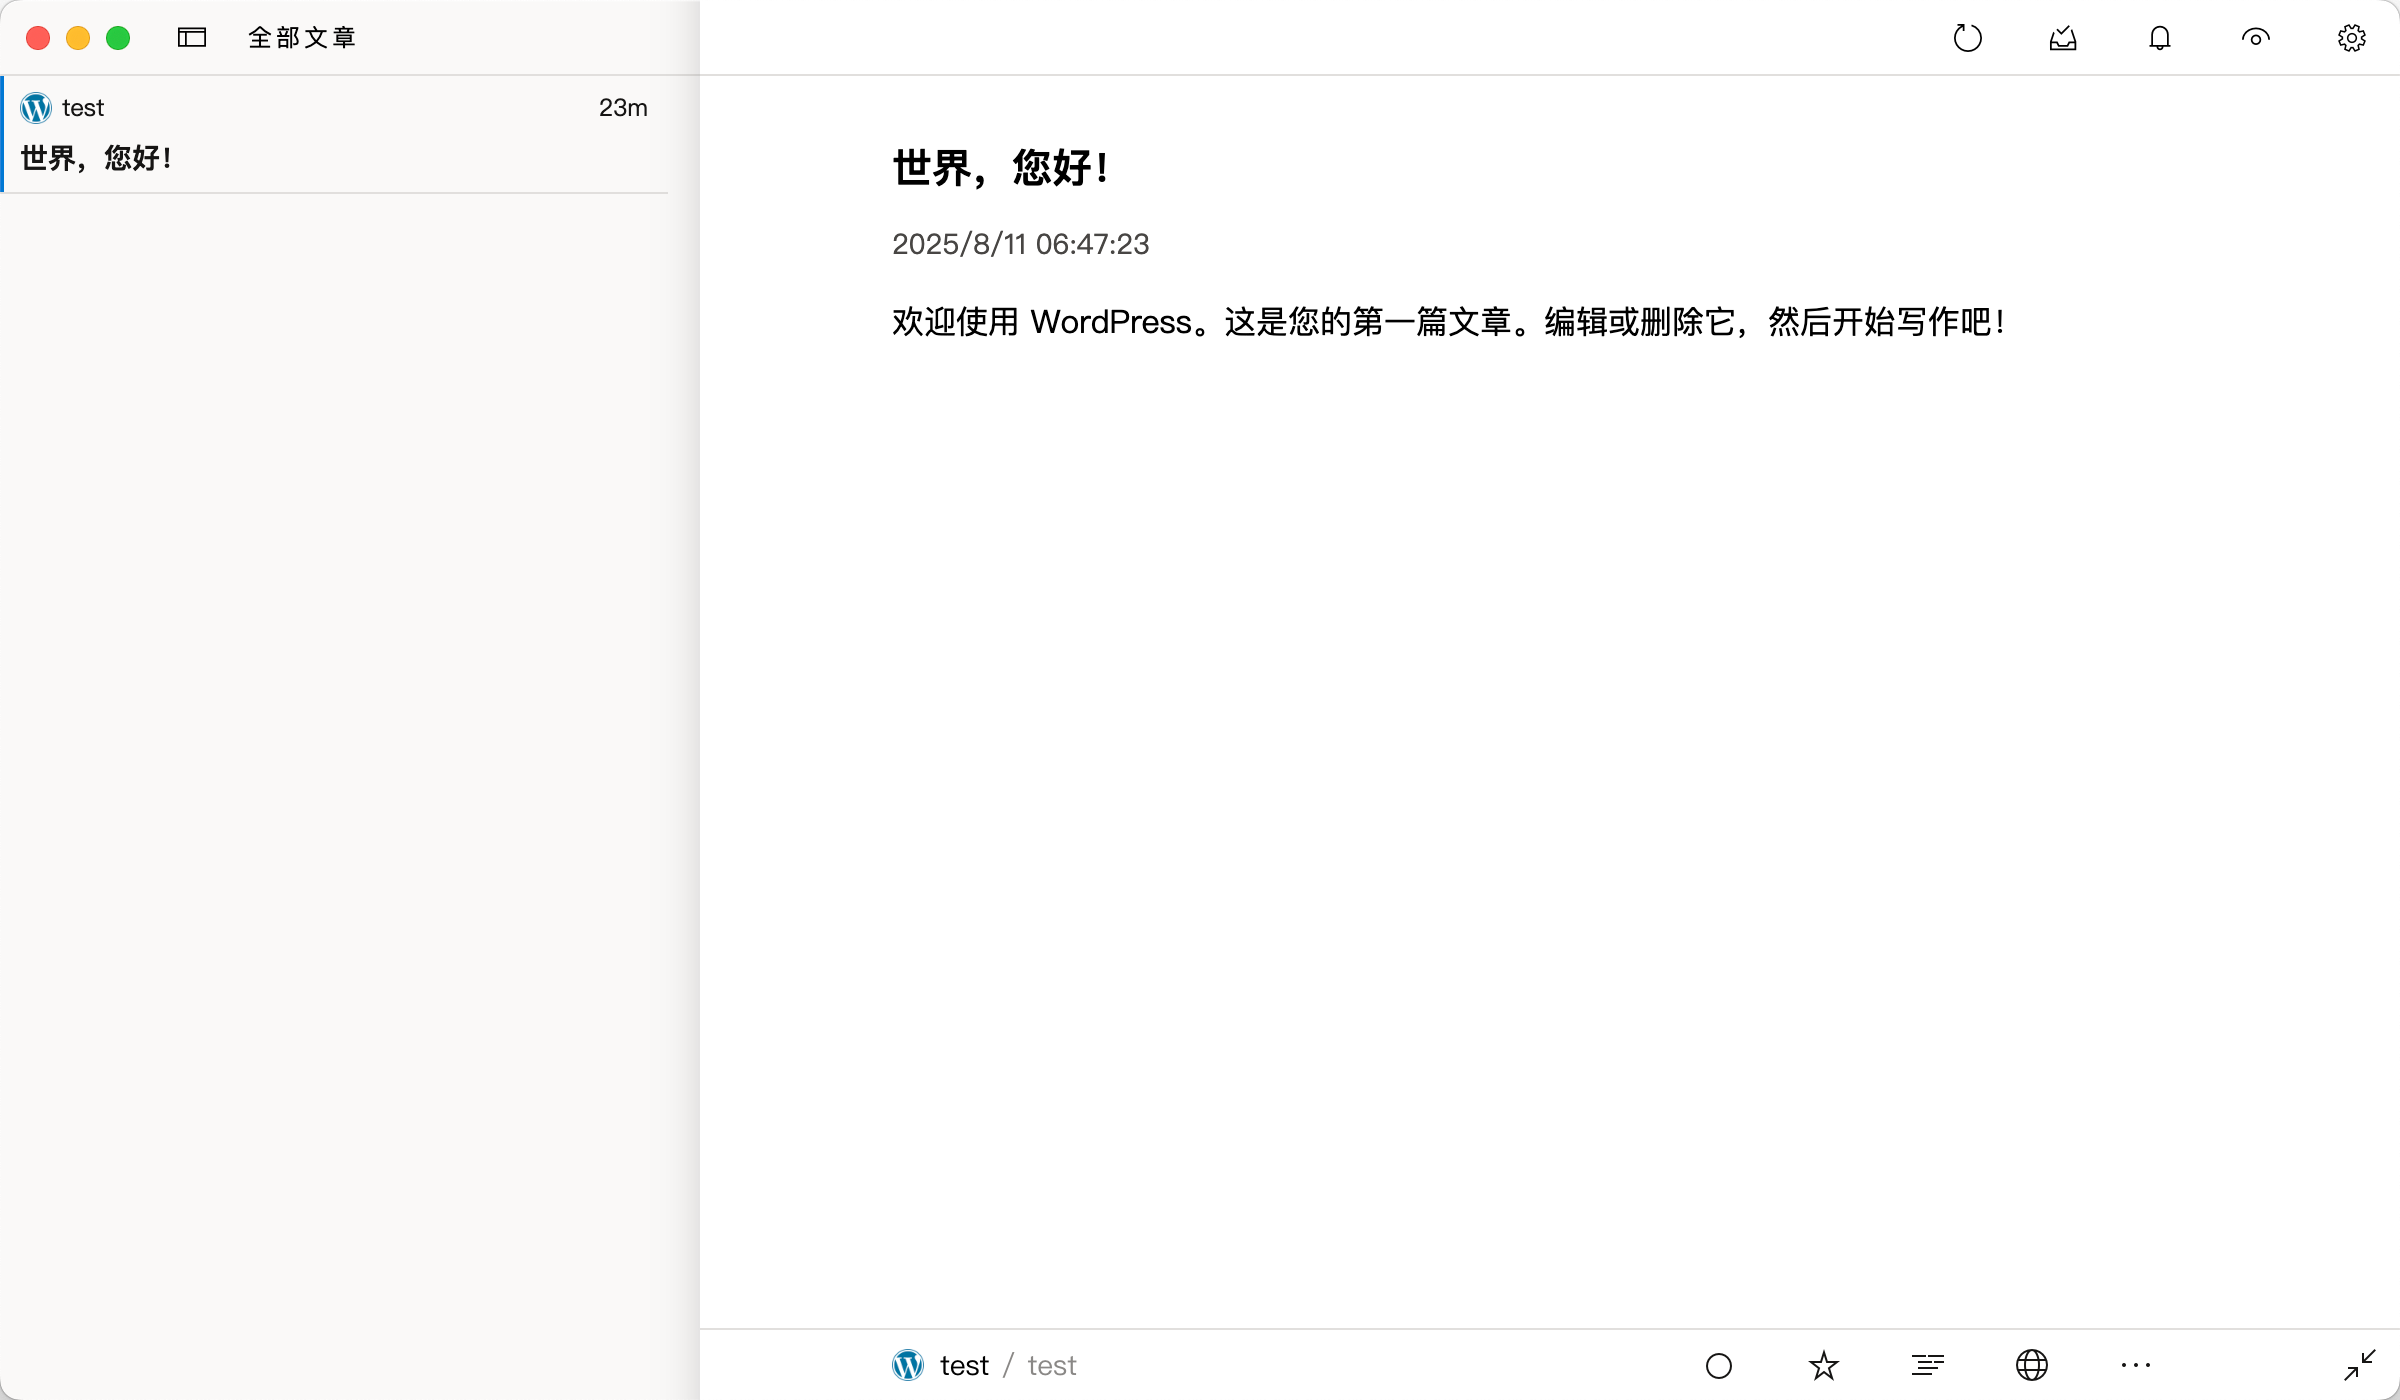Viewport: 2400px width, 1400px height.
Task: Click the 全部文章 header title
Action: coord(302,38)
